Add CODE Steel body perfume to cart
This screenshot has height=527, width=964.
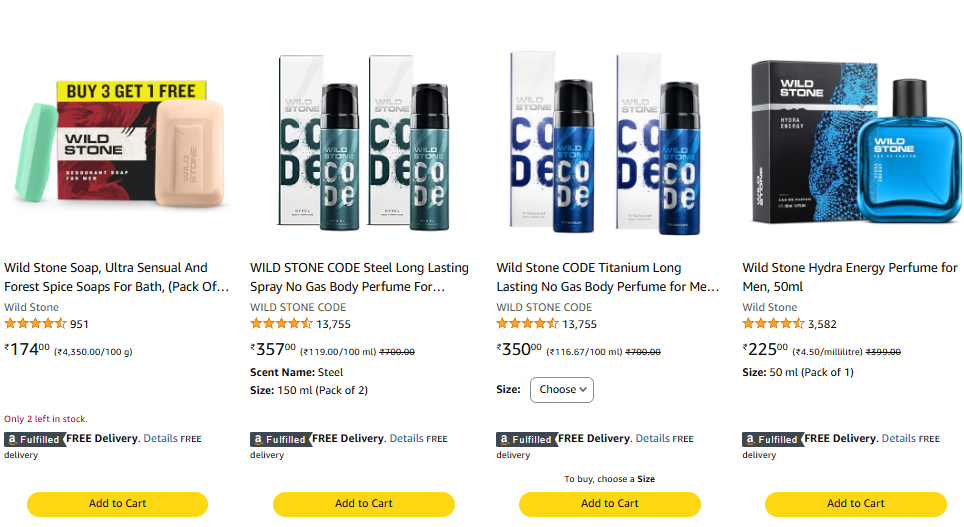point(364,504)
